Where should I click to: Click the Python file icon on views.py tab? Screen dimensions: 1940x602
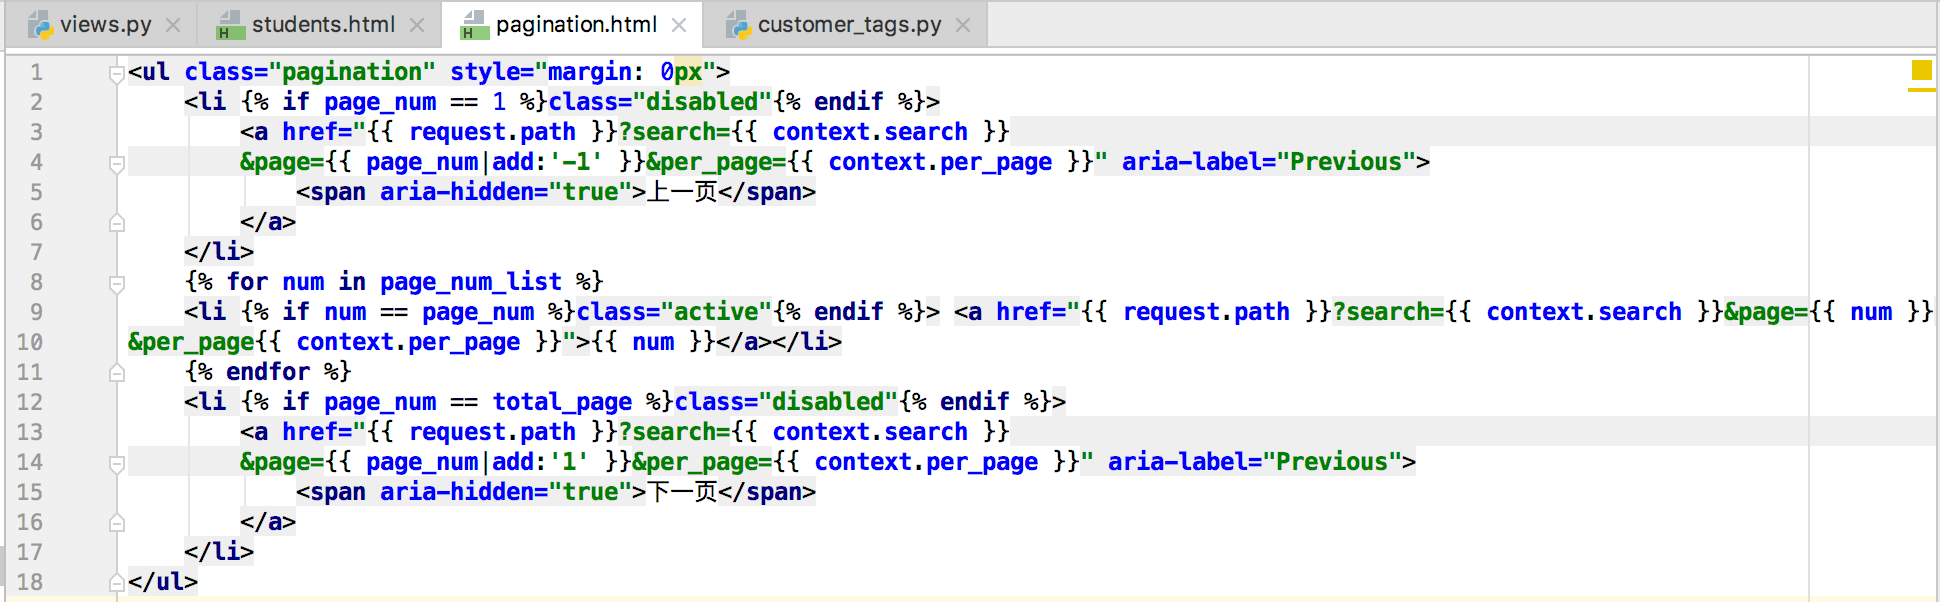coord(40,25)
